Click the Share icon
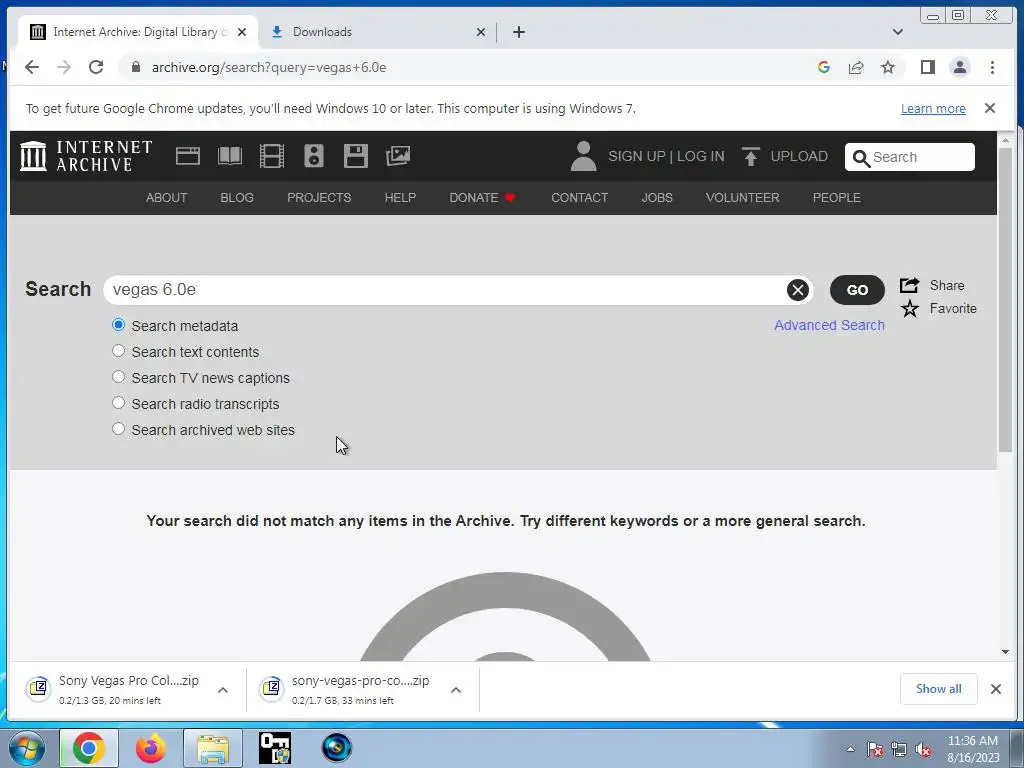1024x768 pixels. point(909,285)
